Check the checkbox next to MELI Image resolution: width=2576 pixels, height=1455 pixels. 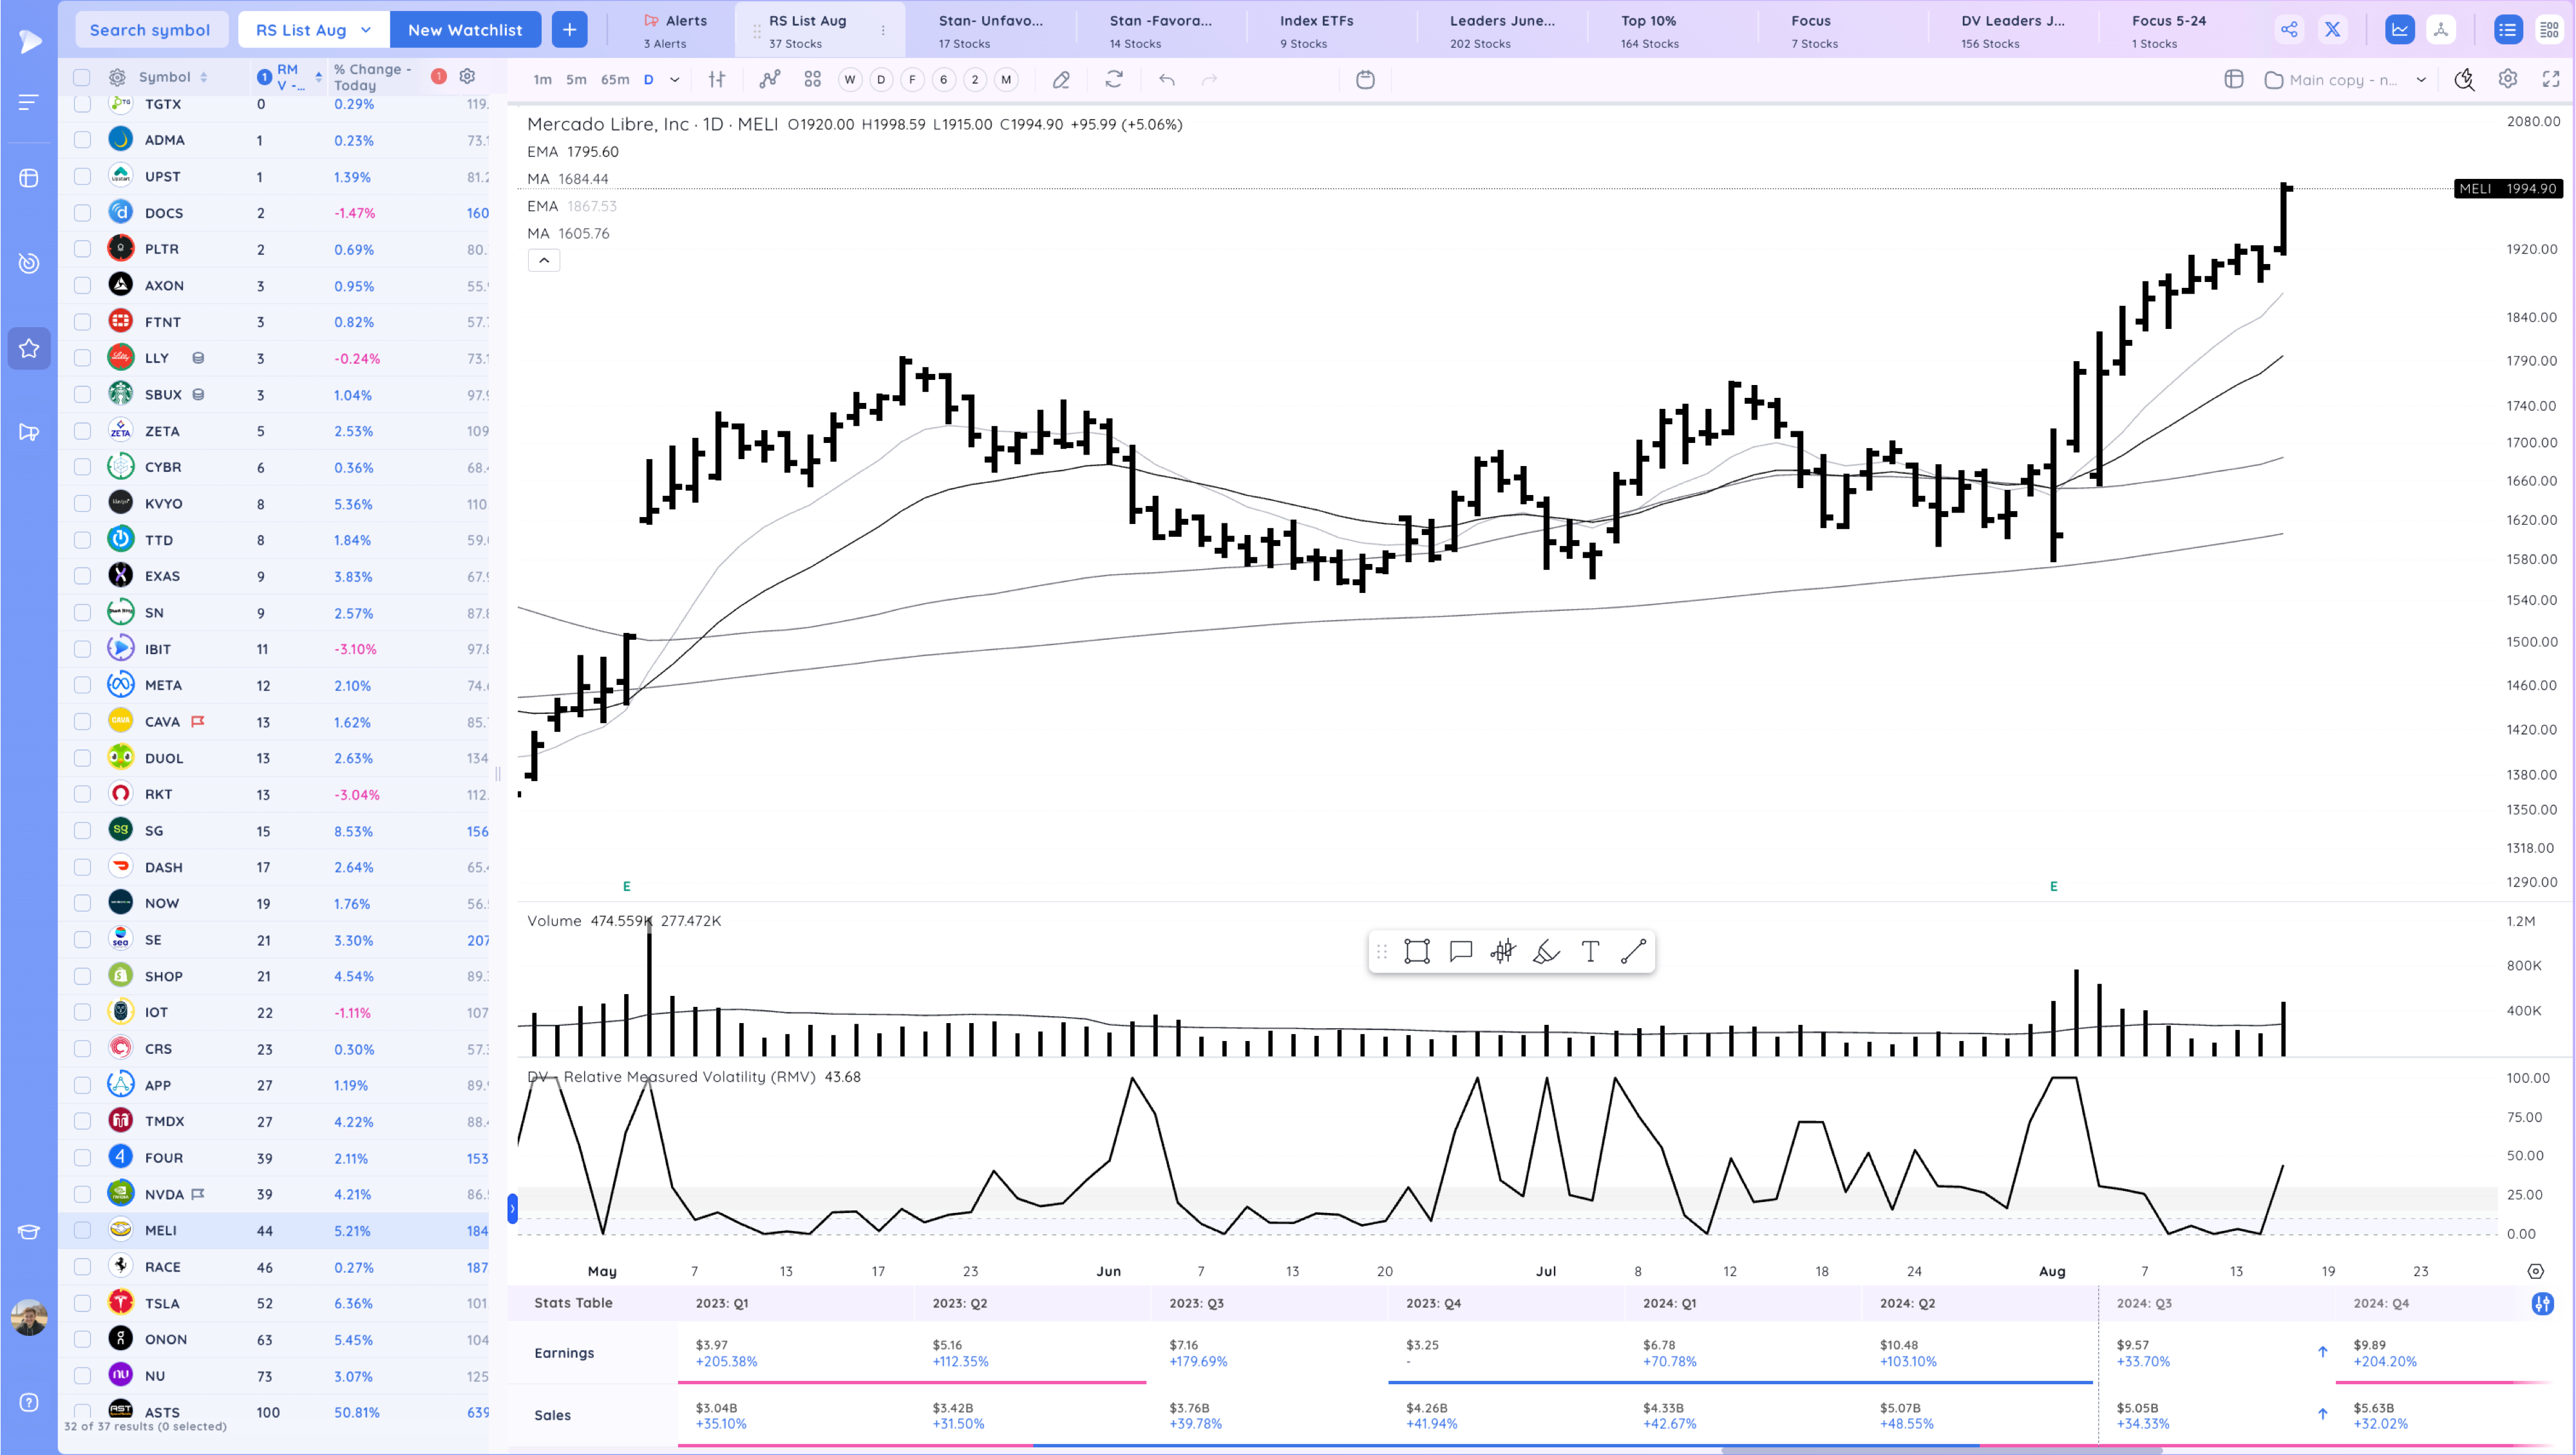[82, 1230]
